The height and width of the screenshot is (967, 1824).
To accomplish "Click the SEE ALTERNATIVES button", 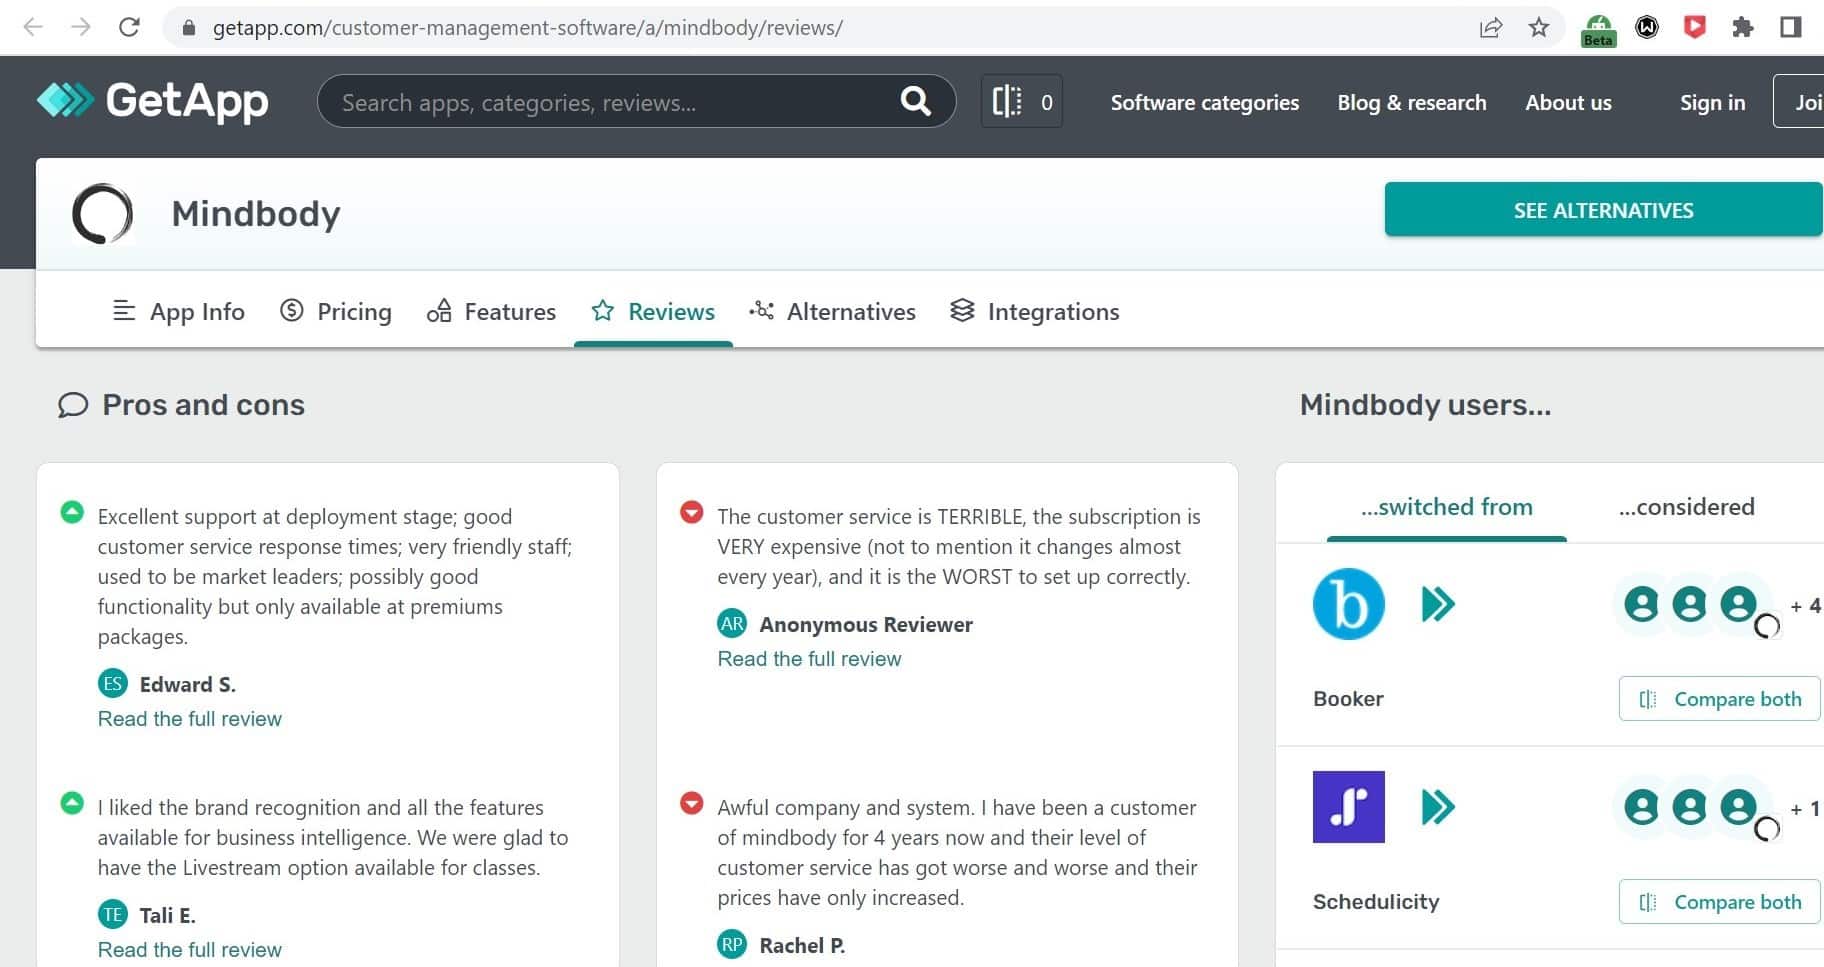I will (x=1604, y=210).
